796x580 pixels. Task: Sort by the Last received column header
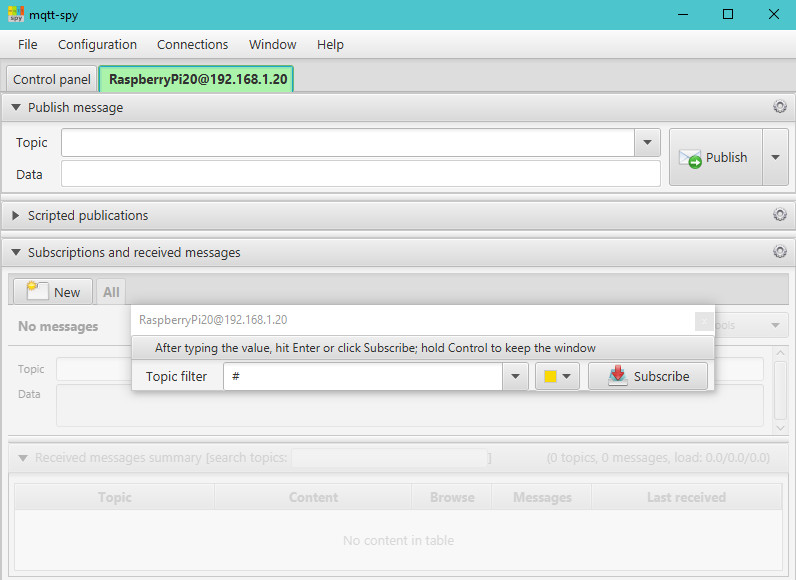pyautogui.click(x=686, y=497)
